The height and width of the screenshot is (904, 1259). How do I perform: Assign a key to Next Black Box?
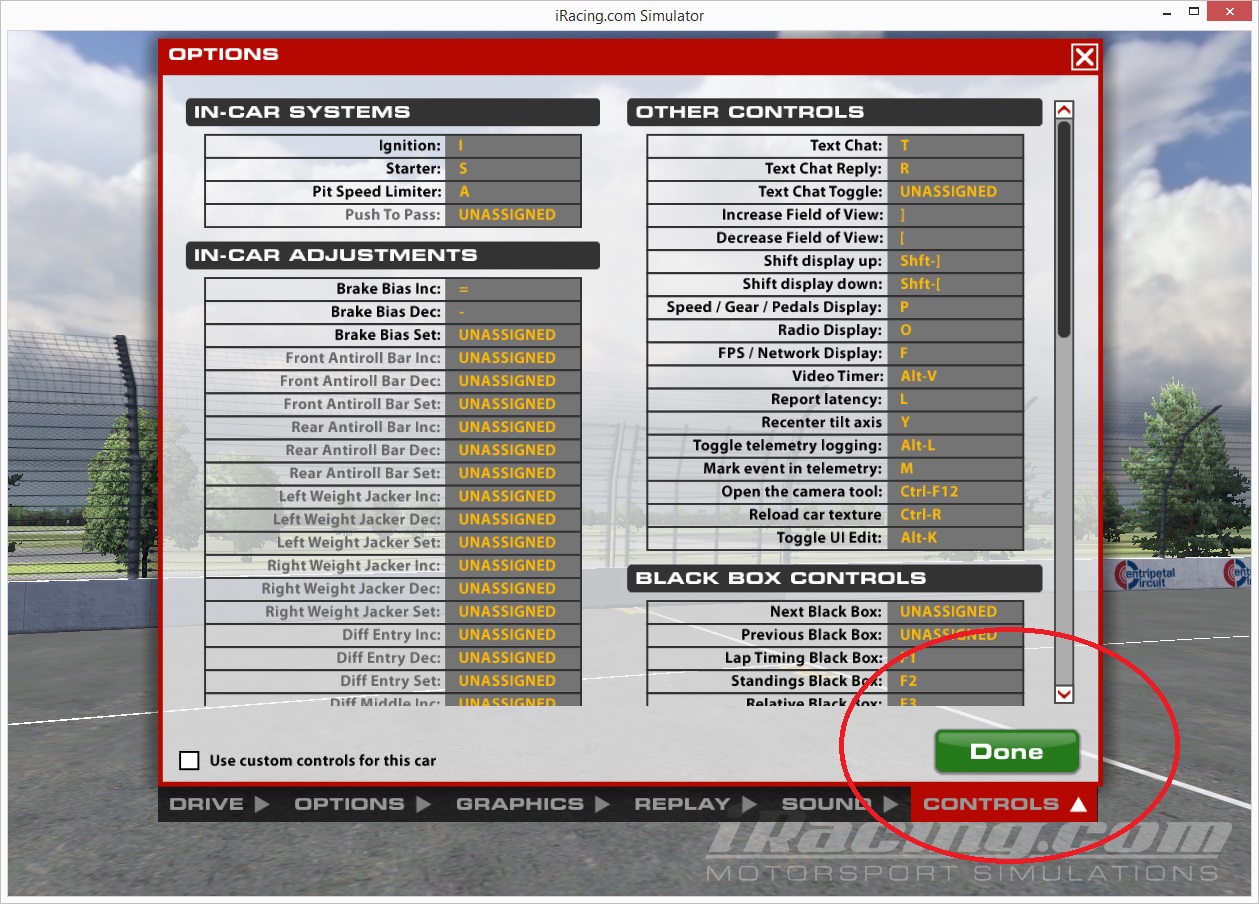[955, 612]
